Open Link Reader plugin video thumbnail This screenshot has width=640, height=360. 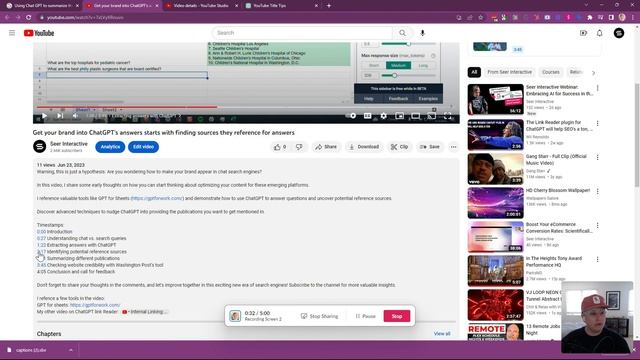(496, 135)
